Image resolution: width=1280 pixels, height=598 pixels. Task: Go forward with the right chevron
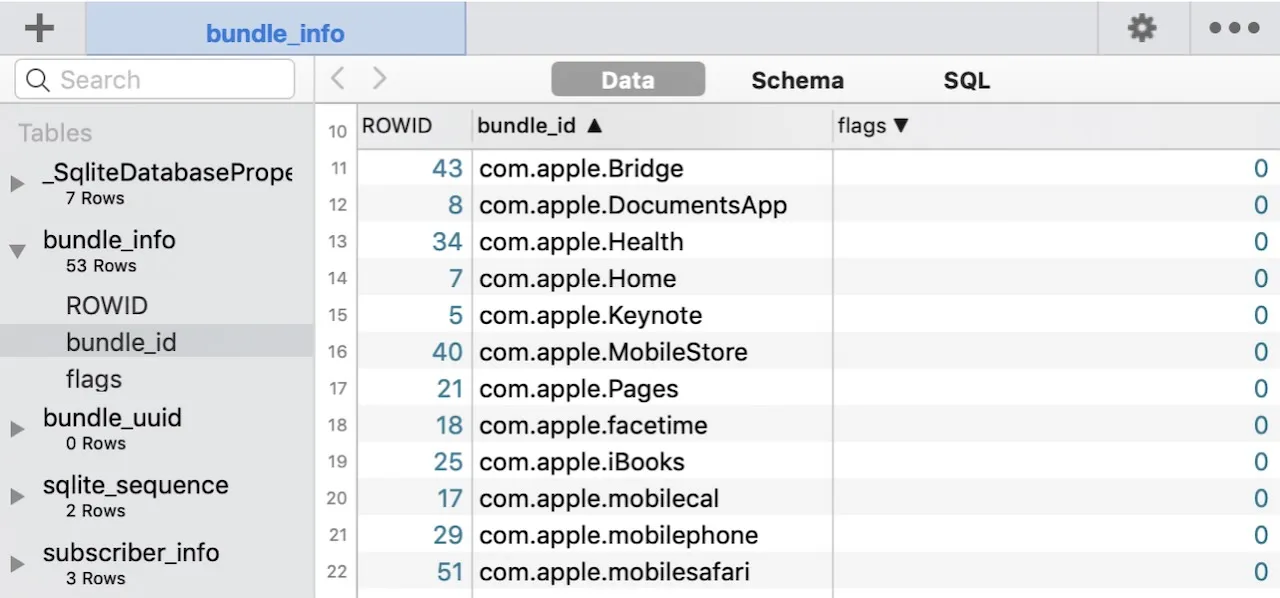click(379, 79)
